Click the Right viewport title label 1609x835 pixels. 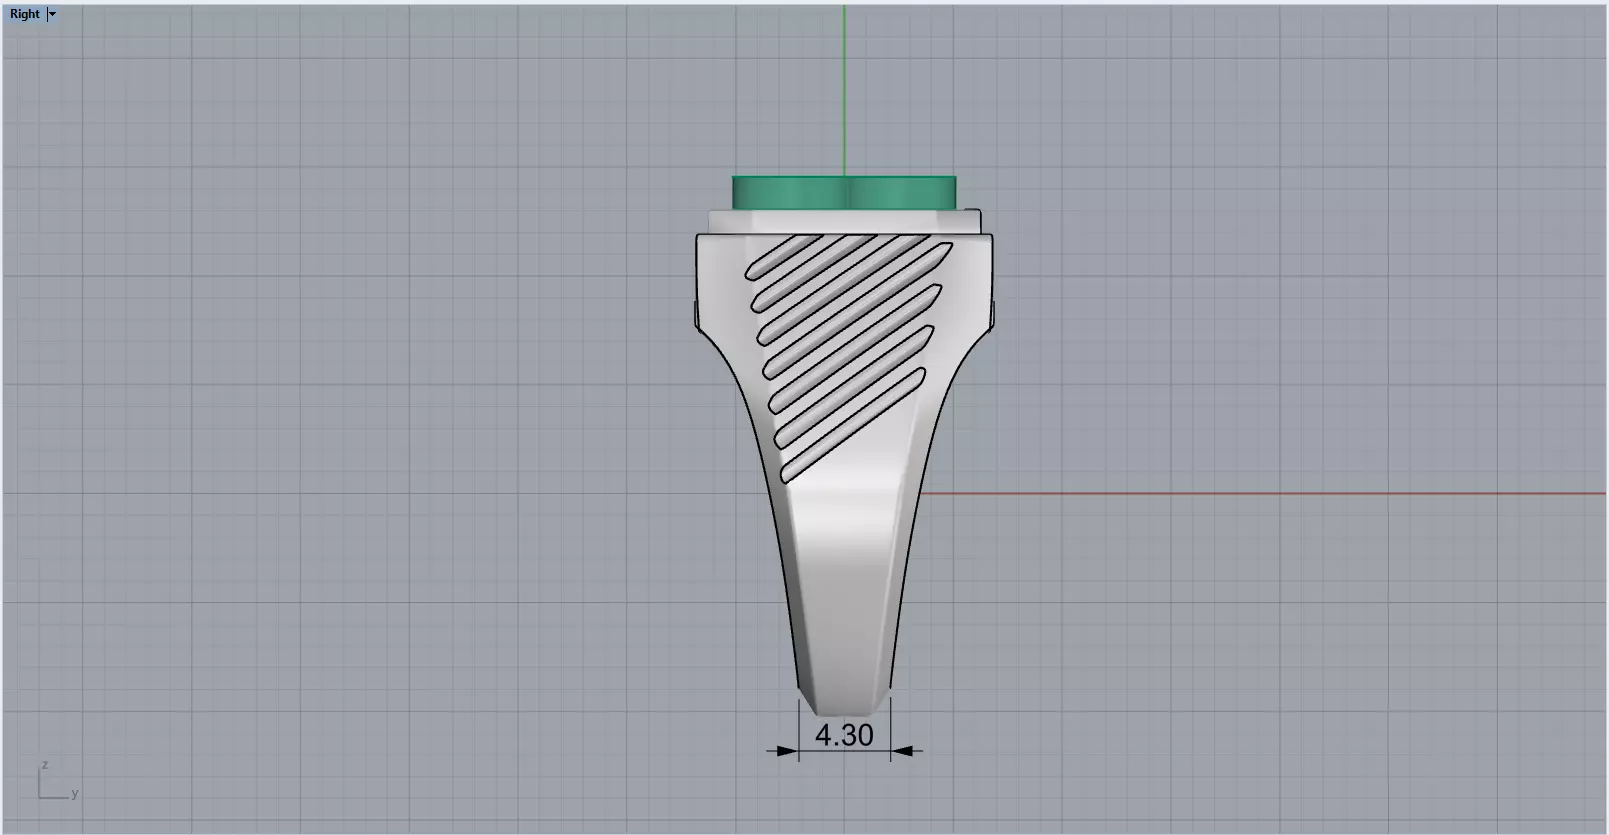click(x=25, y=14)
